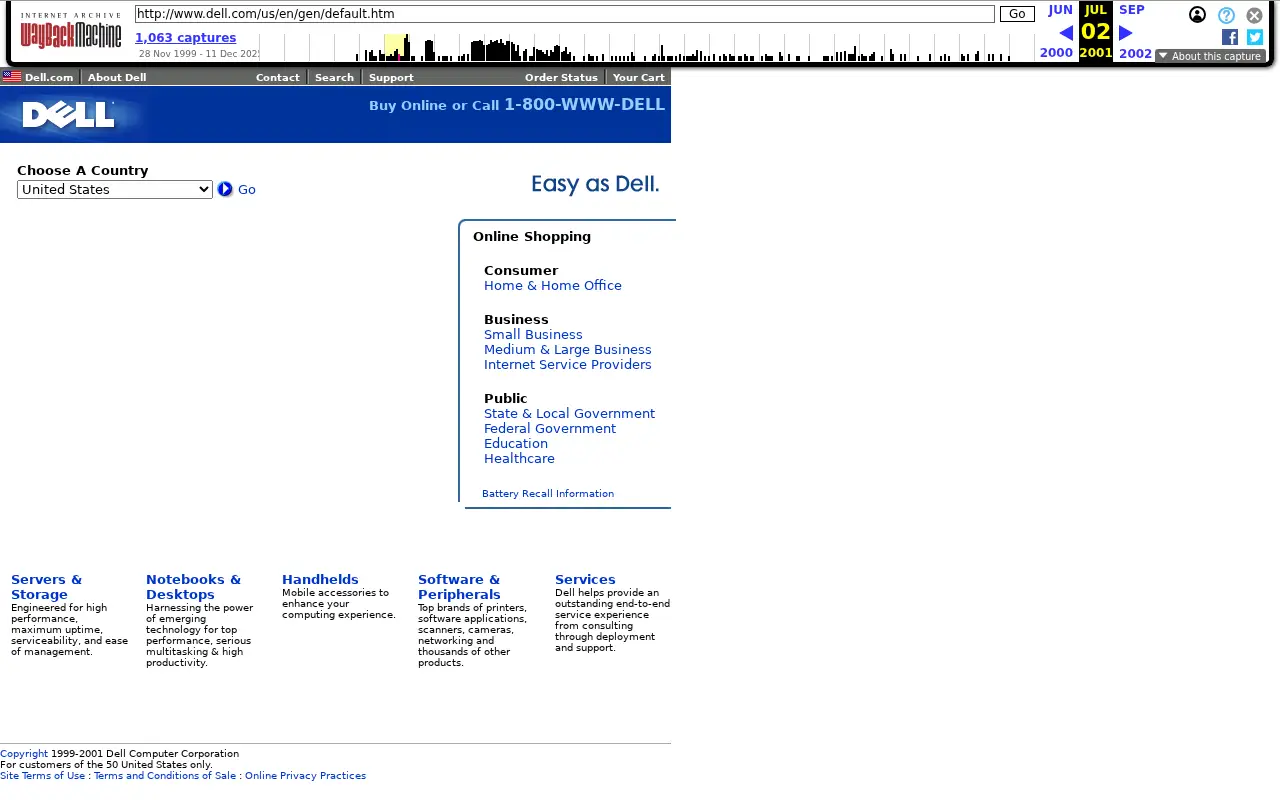Image resolution: width=1280 pixels, height=800 pixels.
Task: Open the user account icon
Action: pyautogui.click(x=1197, y=15)
